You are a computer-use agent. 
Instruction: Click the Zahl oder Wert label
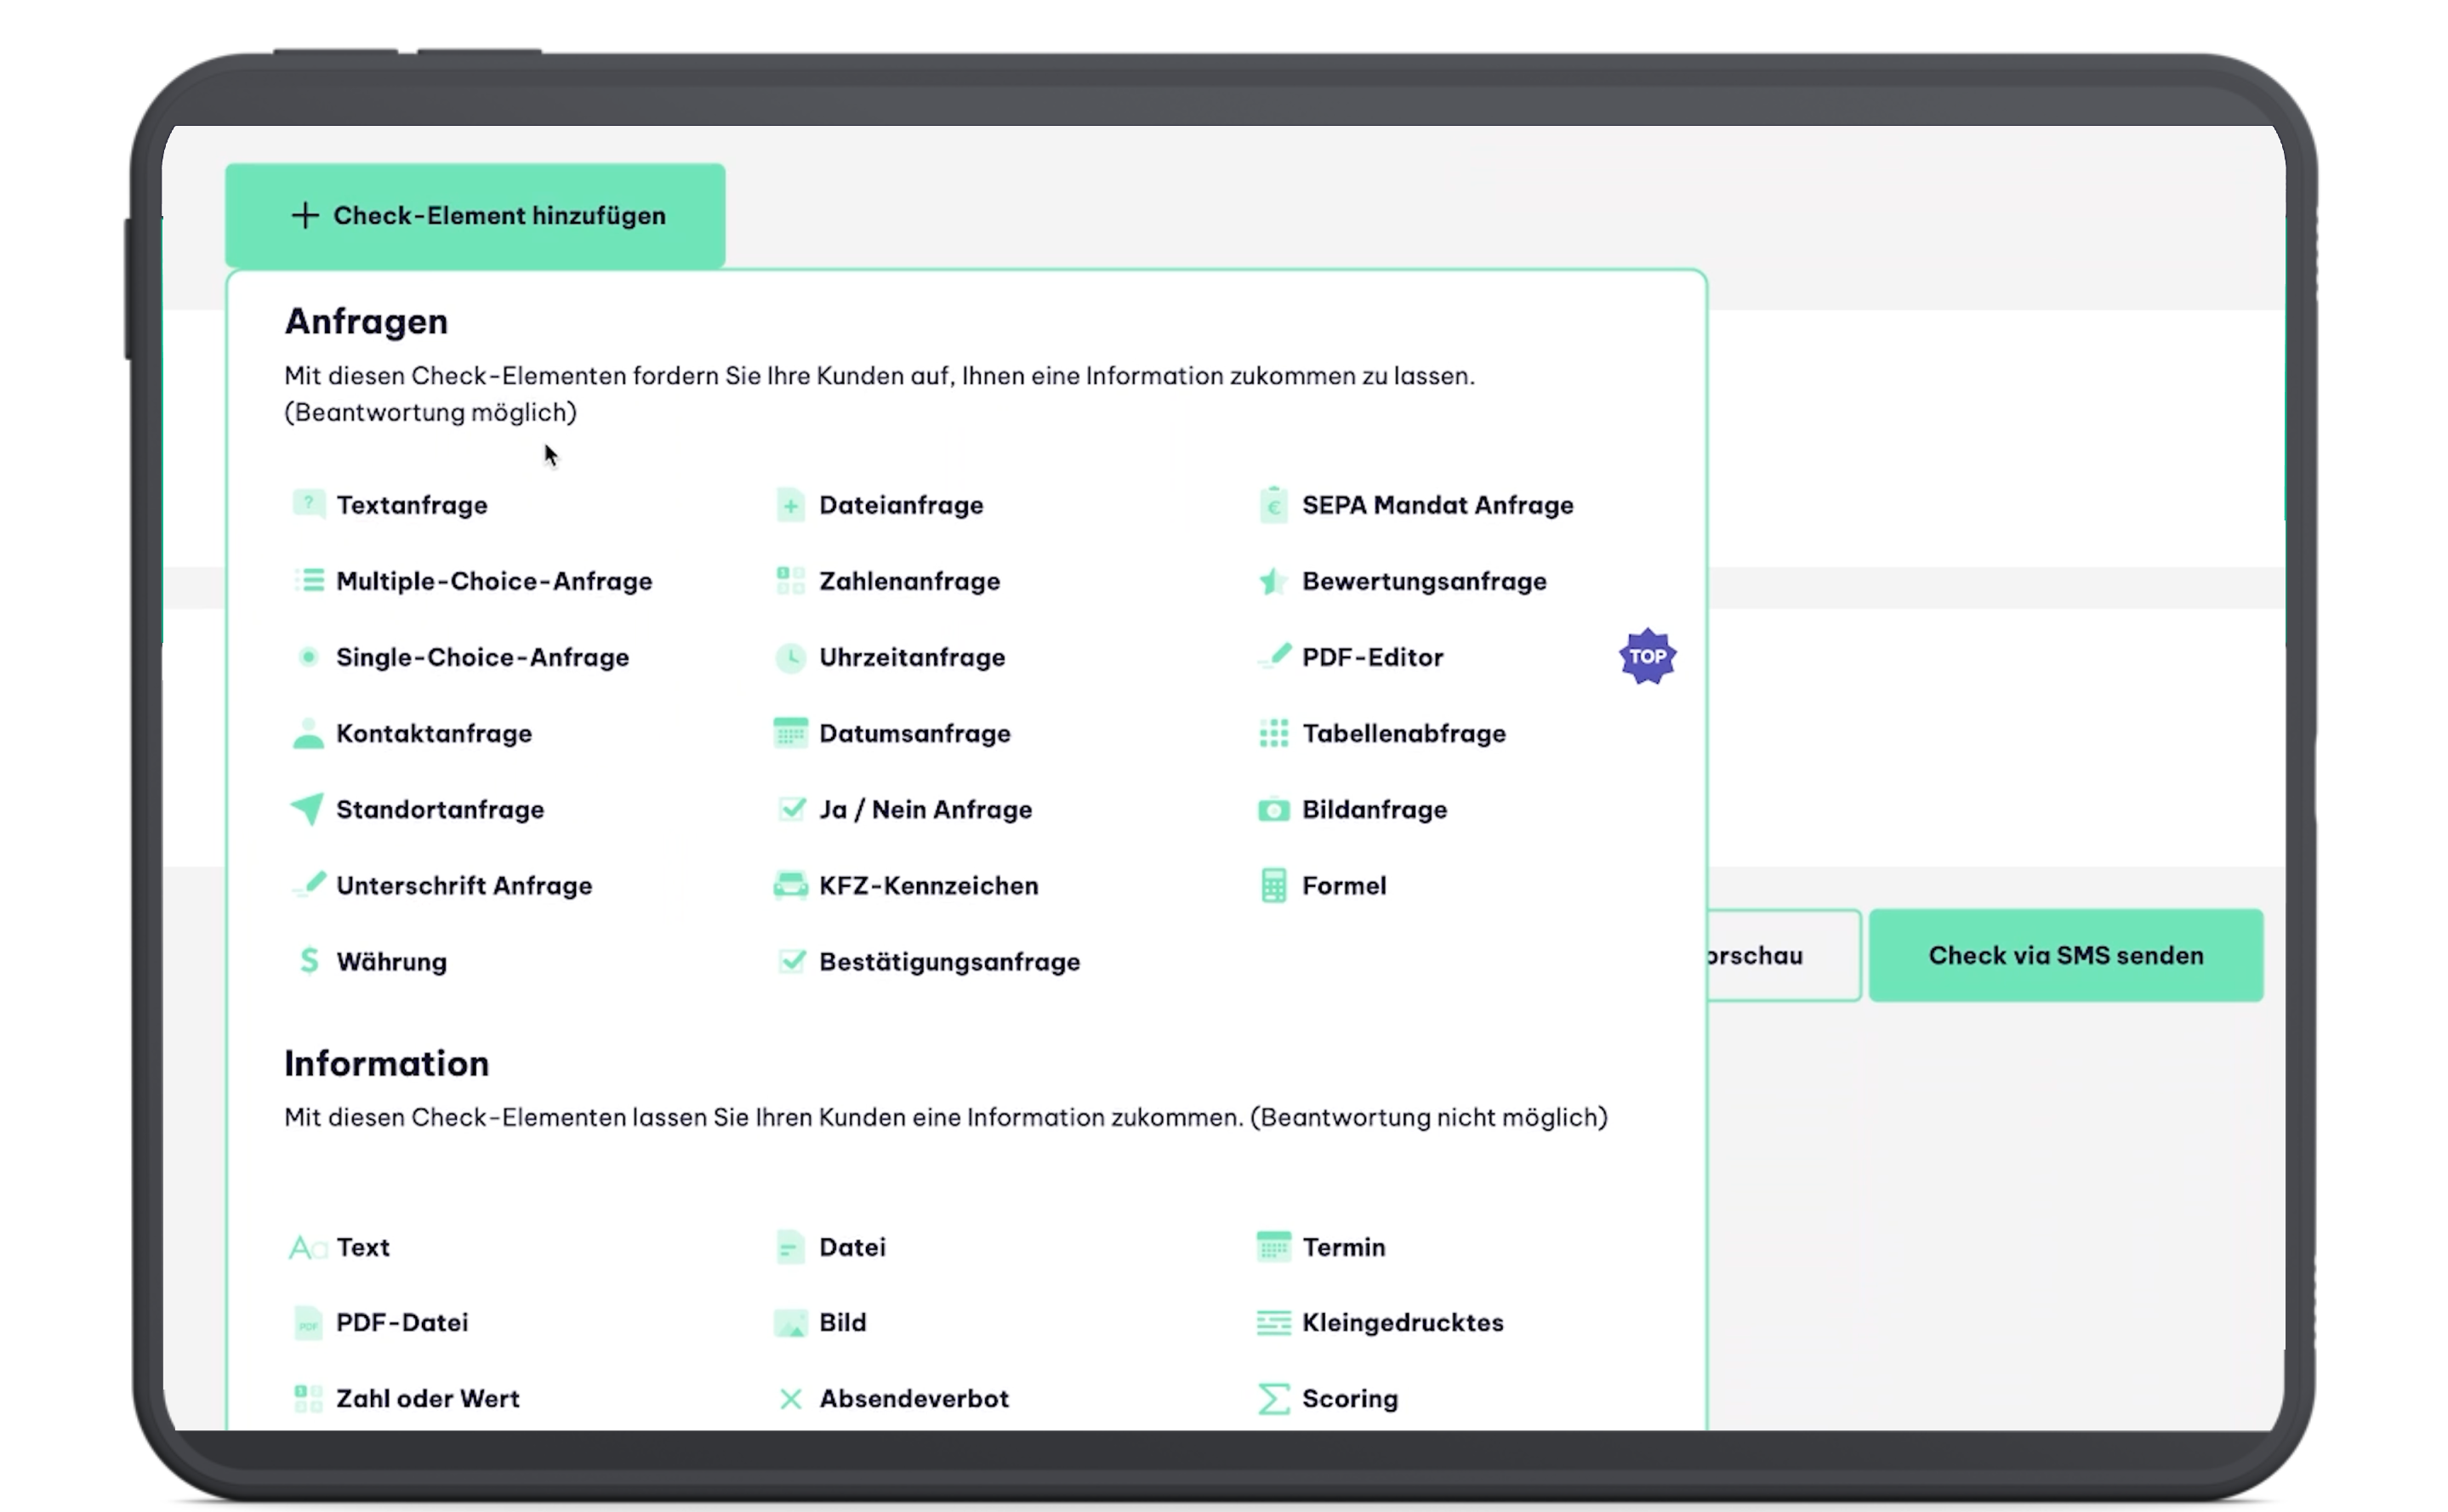[428, 1398]
